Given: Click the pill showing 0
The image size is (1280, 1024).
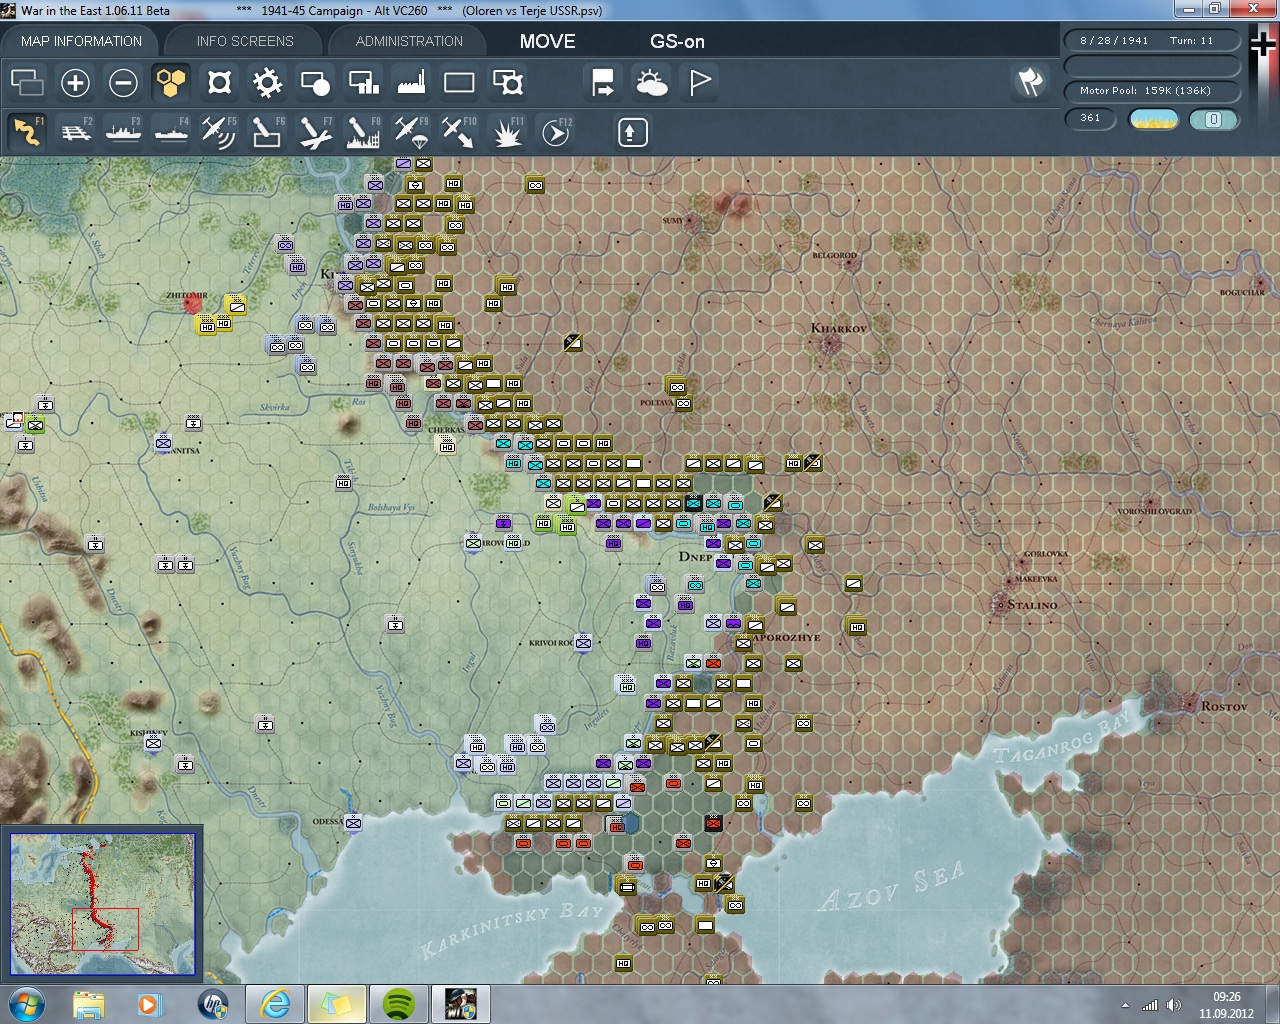Looking at the screenshot, I should click(1214, 119).
